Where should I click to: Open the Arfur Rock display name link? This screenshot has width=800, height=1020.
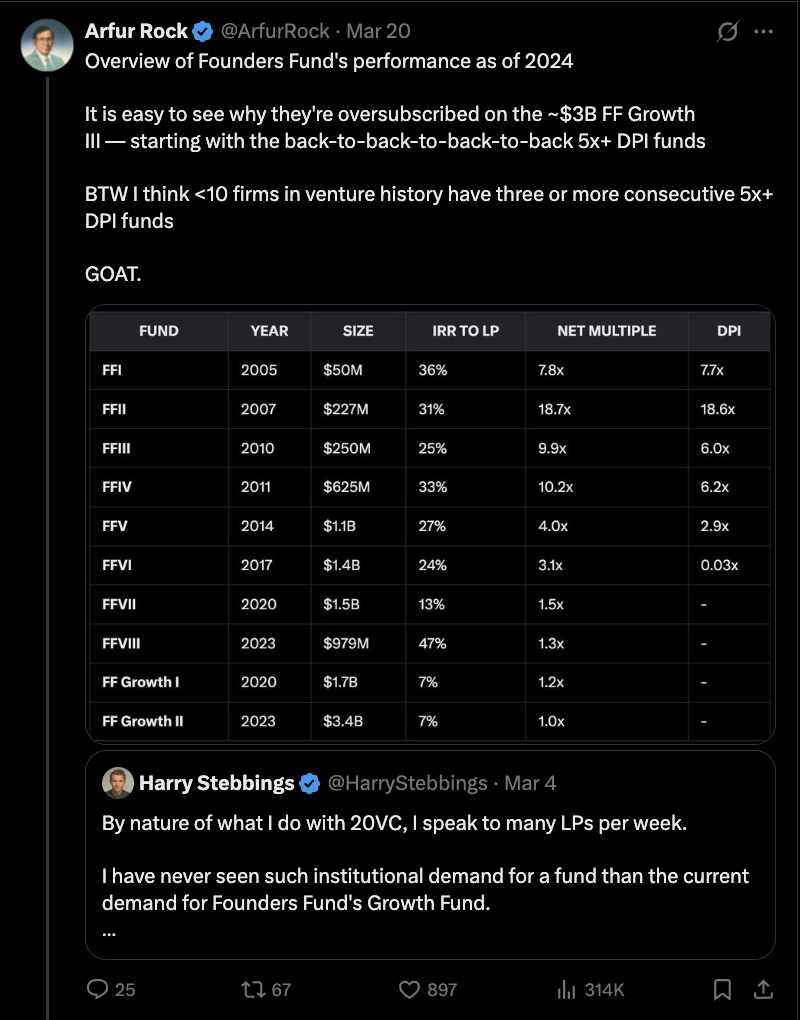(136, 31)
